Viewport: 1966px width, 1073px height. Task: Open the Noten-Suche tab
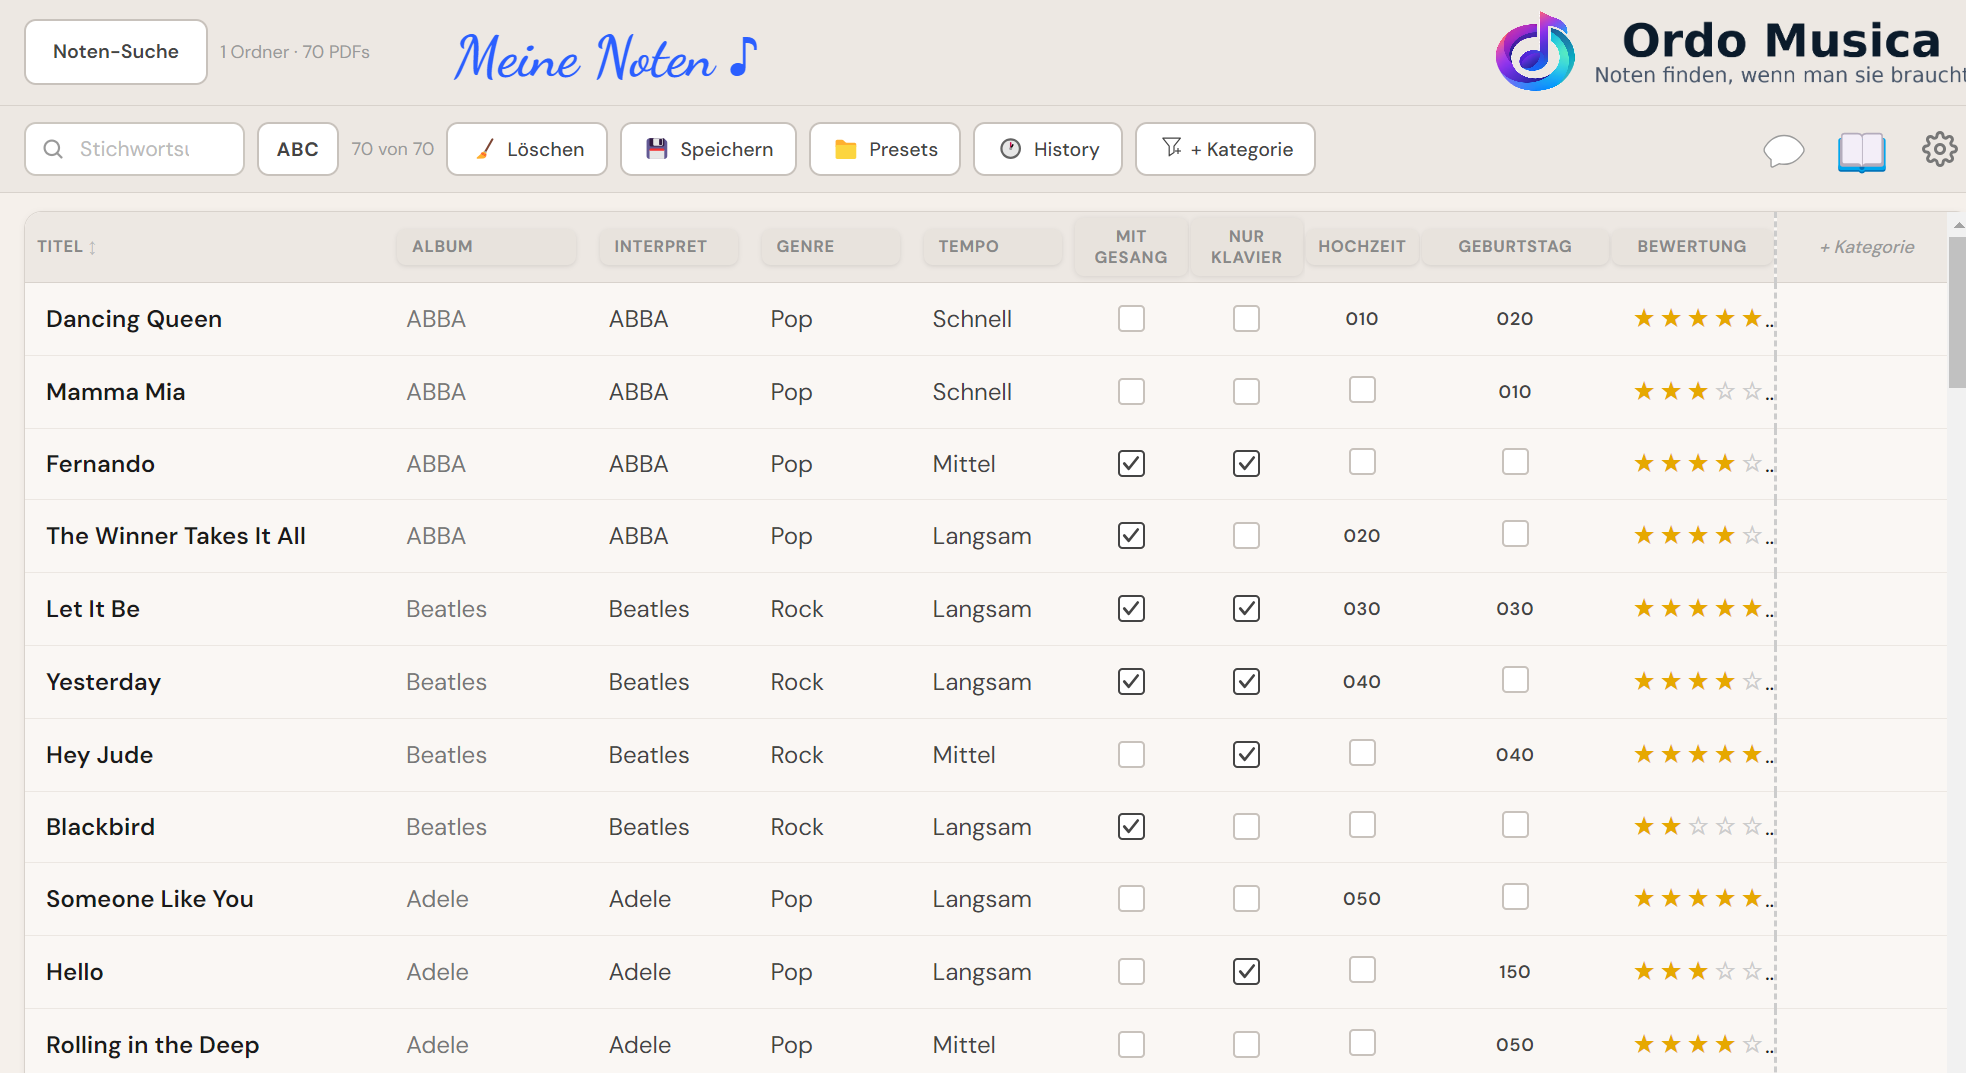coord(116,52)
